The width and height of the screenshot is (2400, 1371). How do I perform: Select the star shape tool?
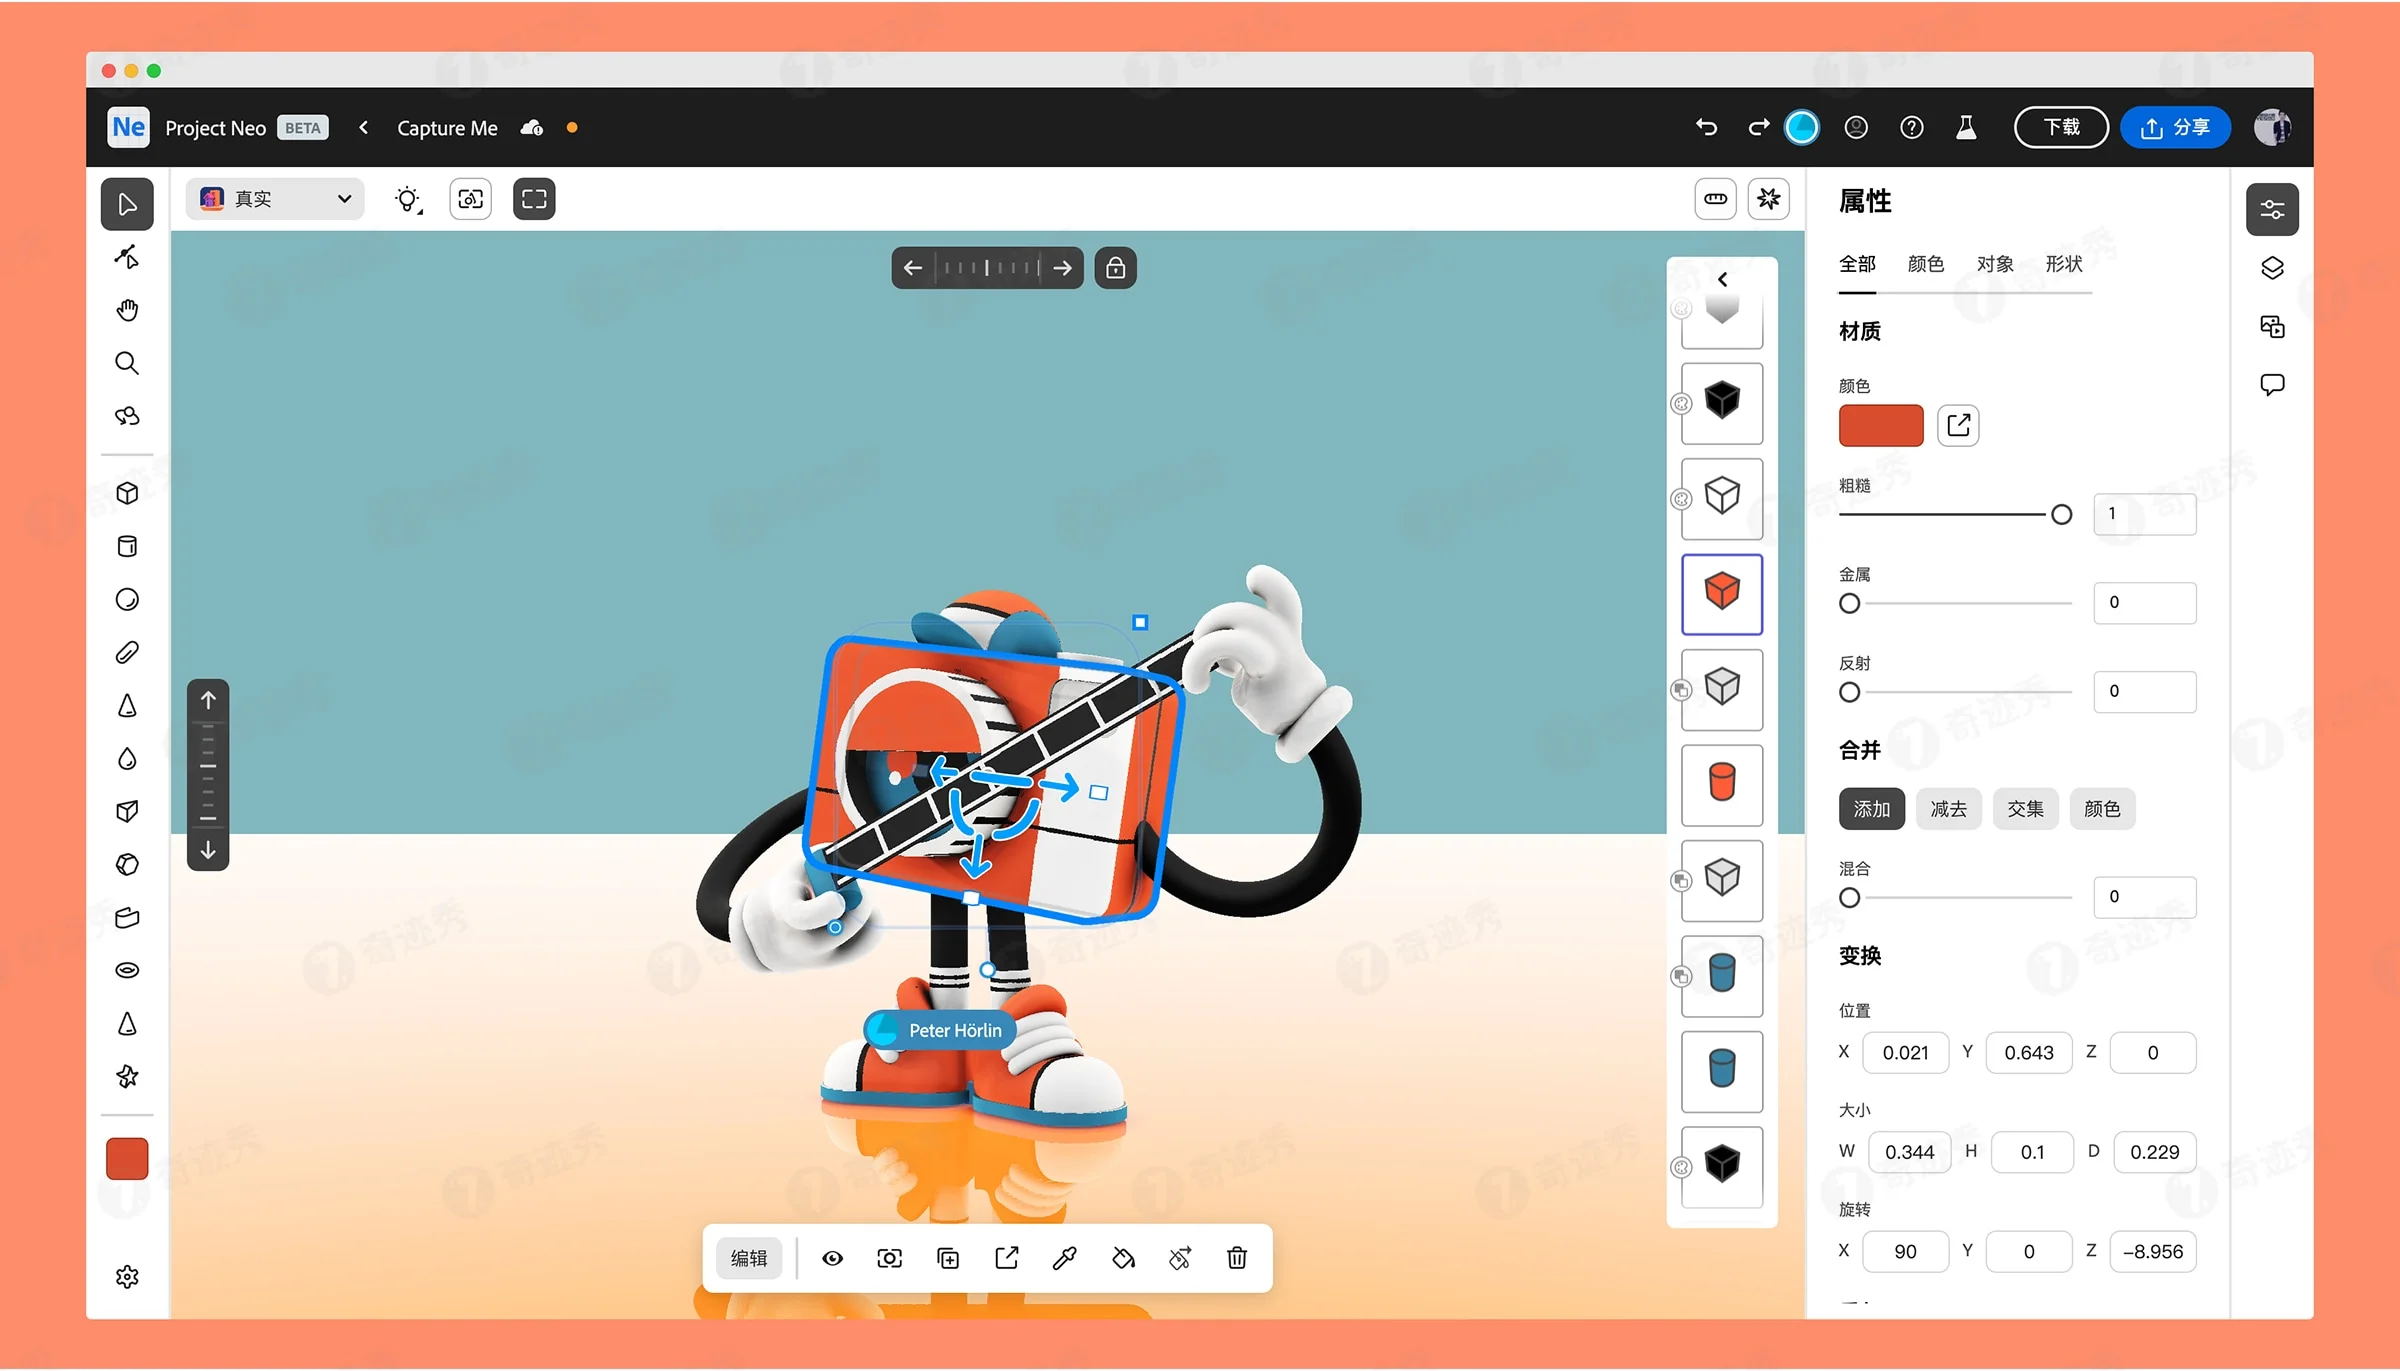click(x=127, y=1077)
